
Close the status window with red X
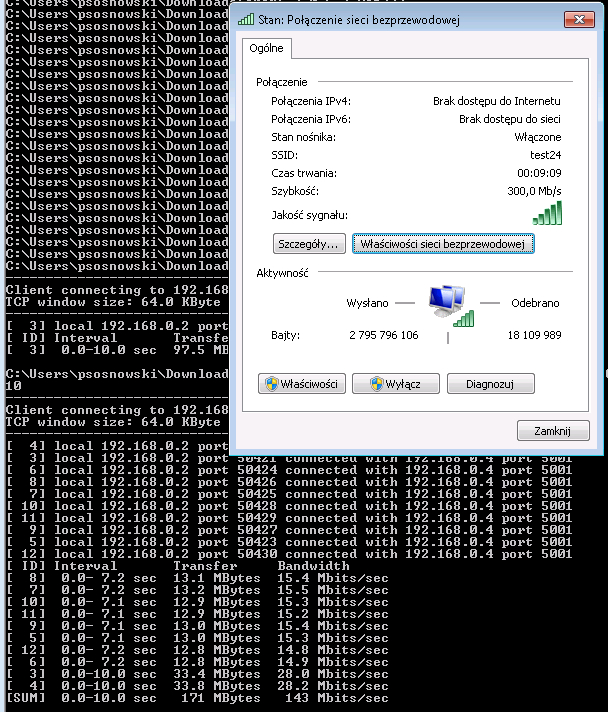[x=579, y=20]
